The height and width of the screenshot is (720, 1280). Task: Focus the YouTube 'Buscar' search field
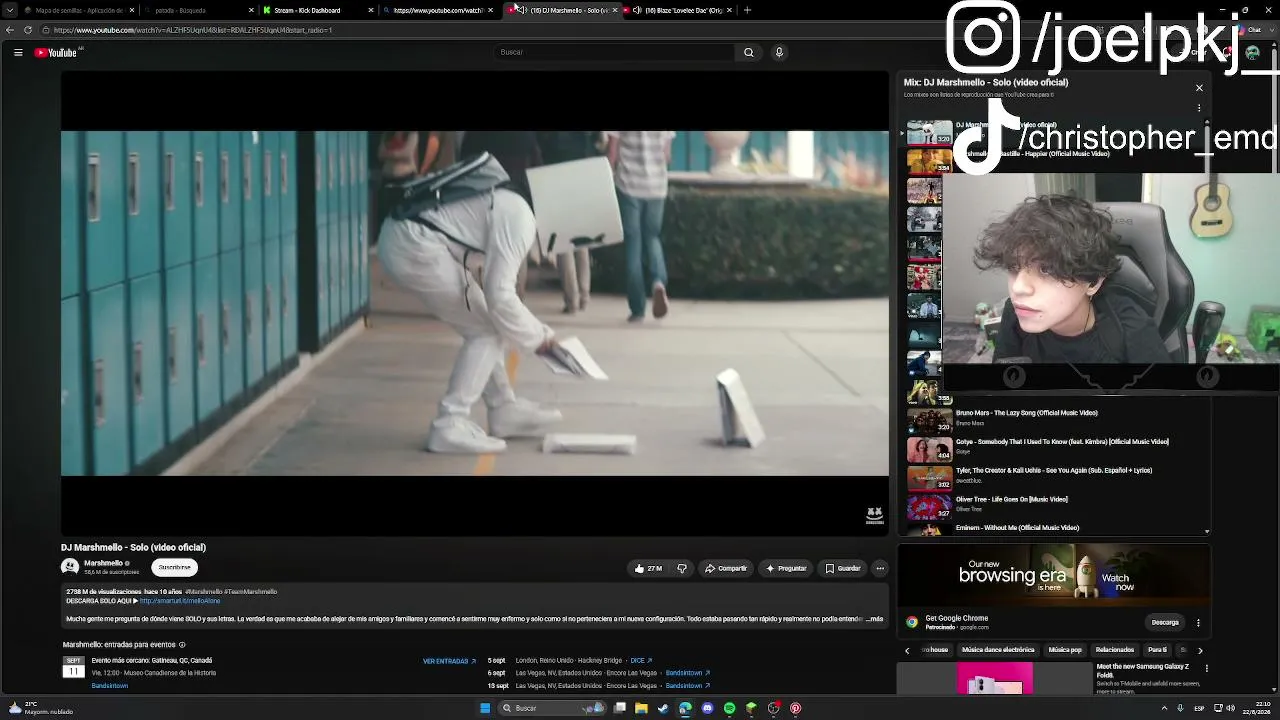coord(615,52)
